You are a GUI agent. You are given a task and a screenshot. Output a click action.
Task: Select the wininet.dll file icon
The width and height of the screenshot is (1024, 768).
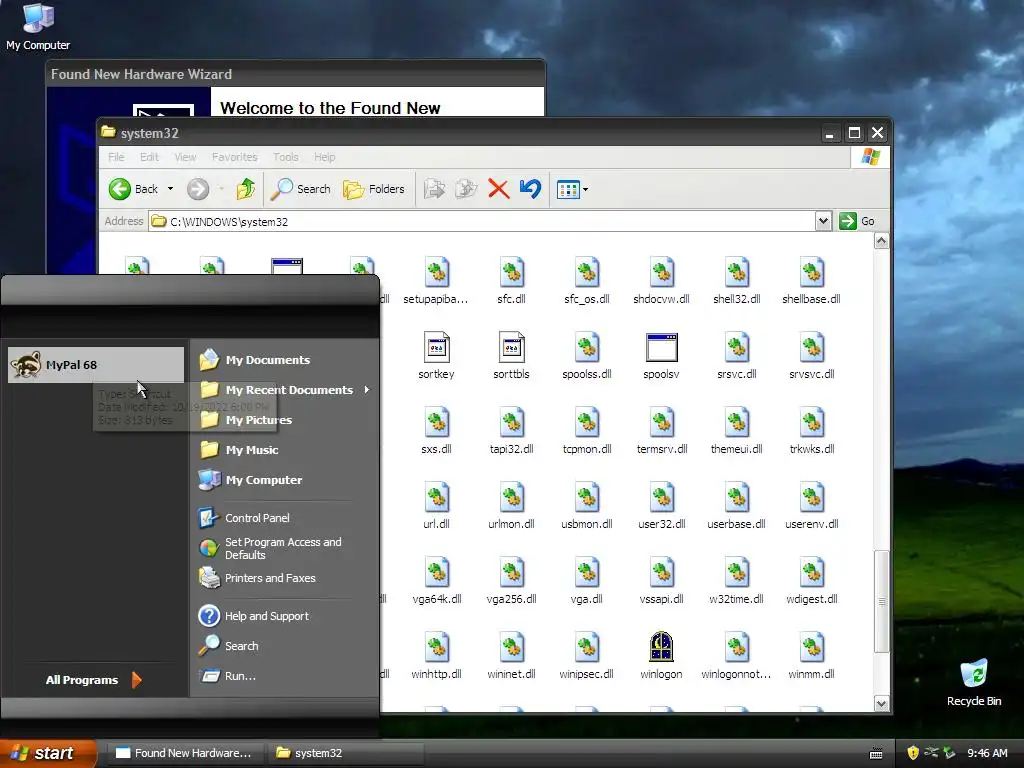pos(511,647)
